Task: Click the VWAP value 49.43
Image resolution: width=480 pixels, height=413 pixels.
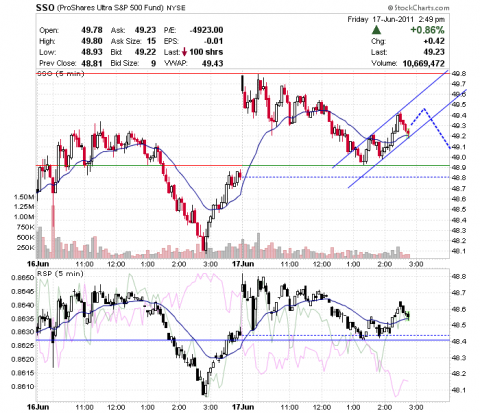Action: pyautogui.click(x=213, y=63)
